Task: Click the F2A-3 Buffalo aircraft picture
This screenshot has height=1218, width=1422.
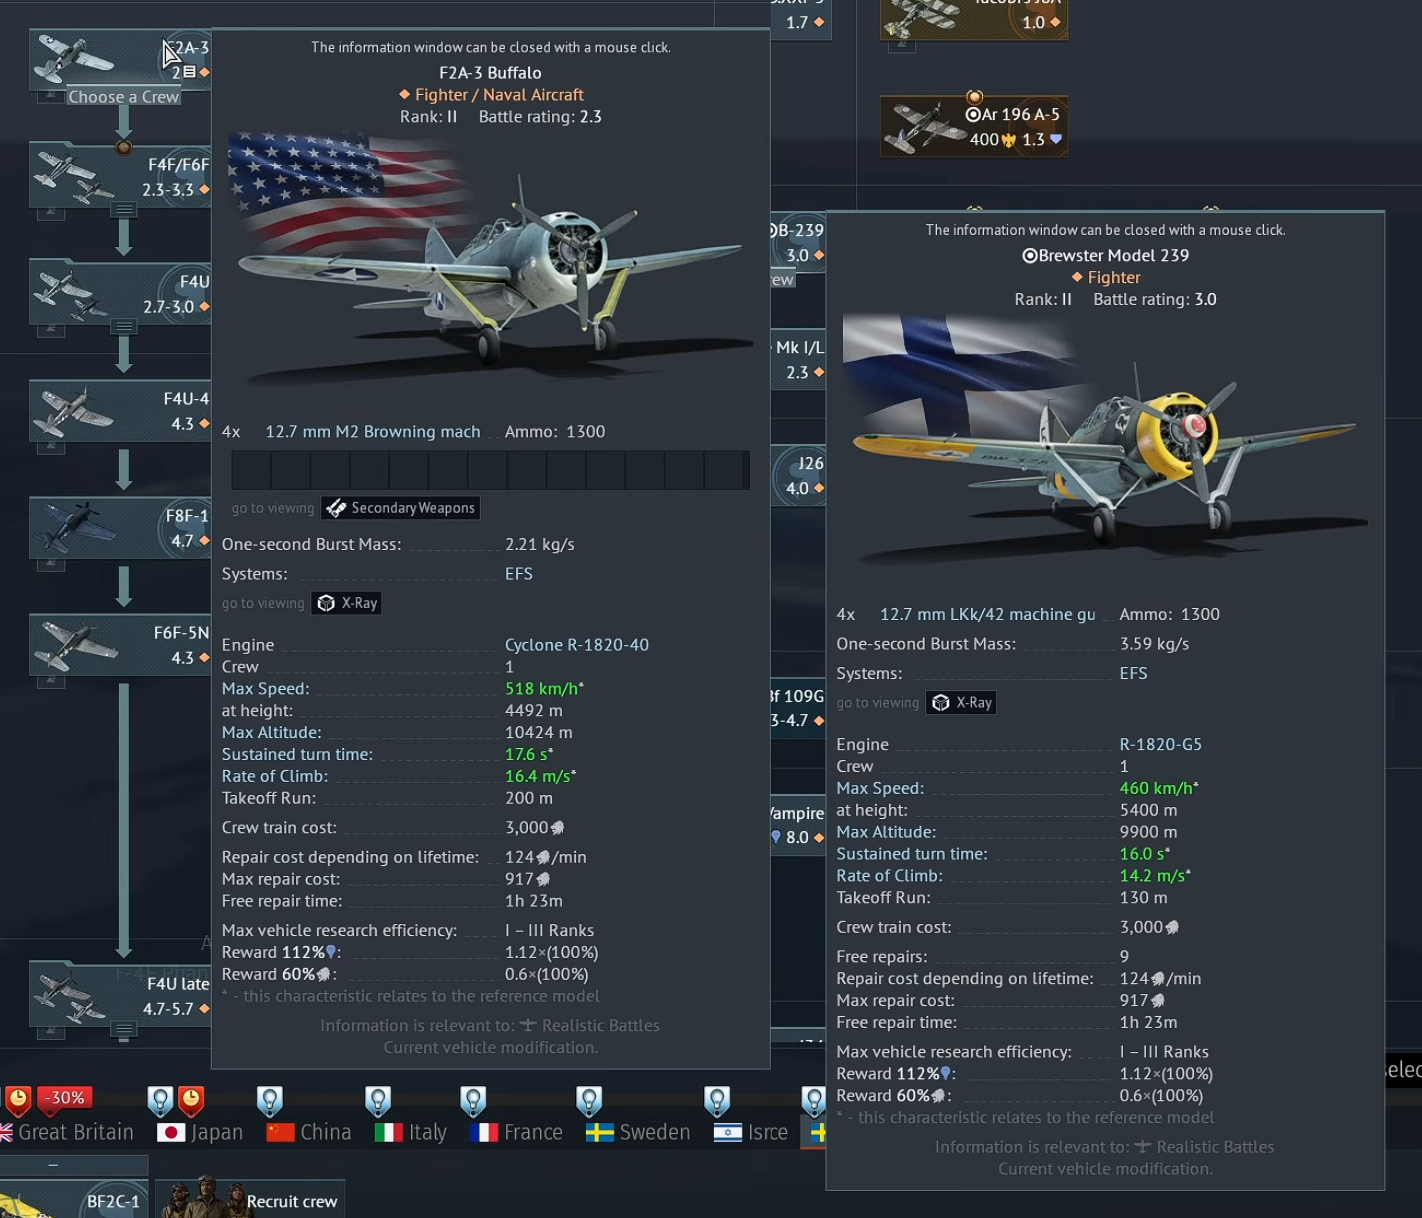Action: coord(490,262)
